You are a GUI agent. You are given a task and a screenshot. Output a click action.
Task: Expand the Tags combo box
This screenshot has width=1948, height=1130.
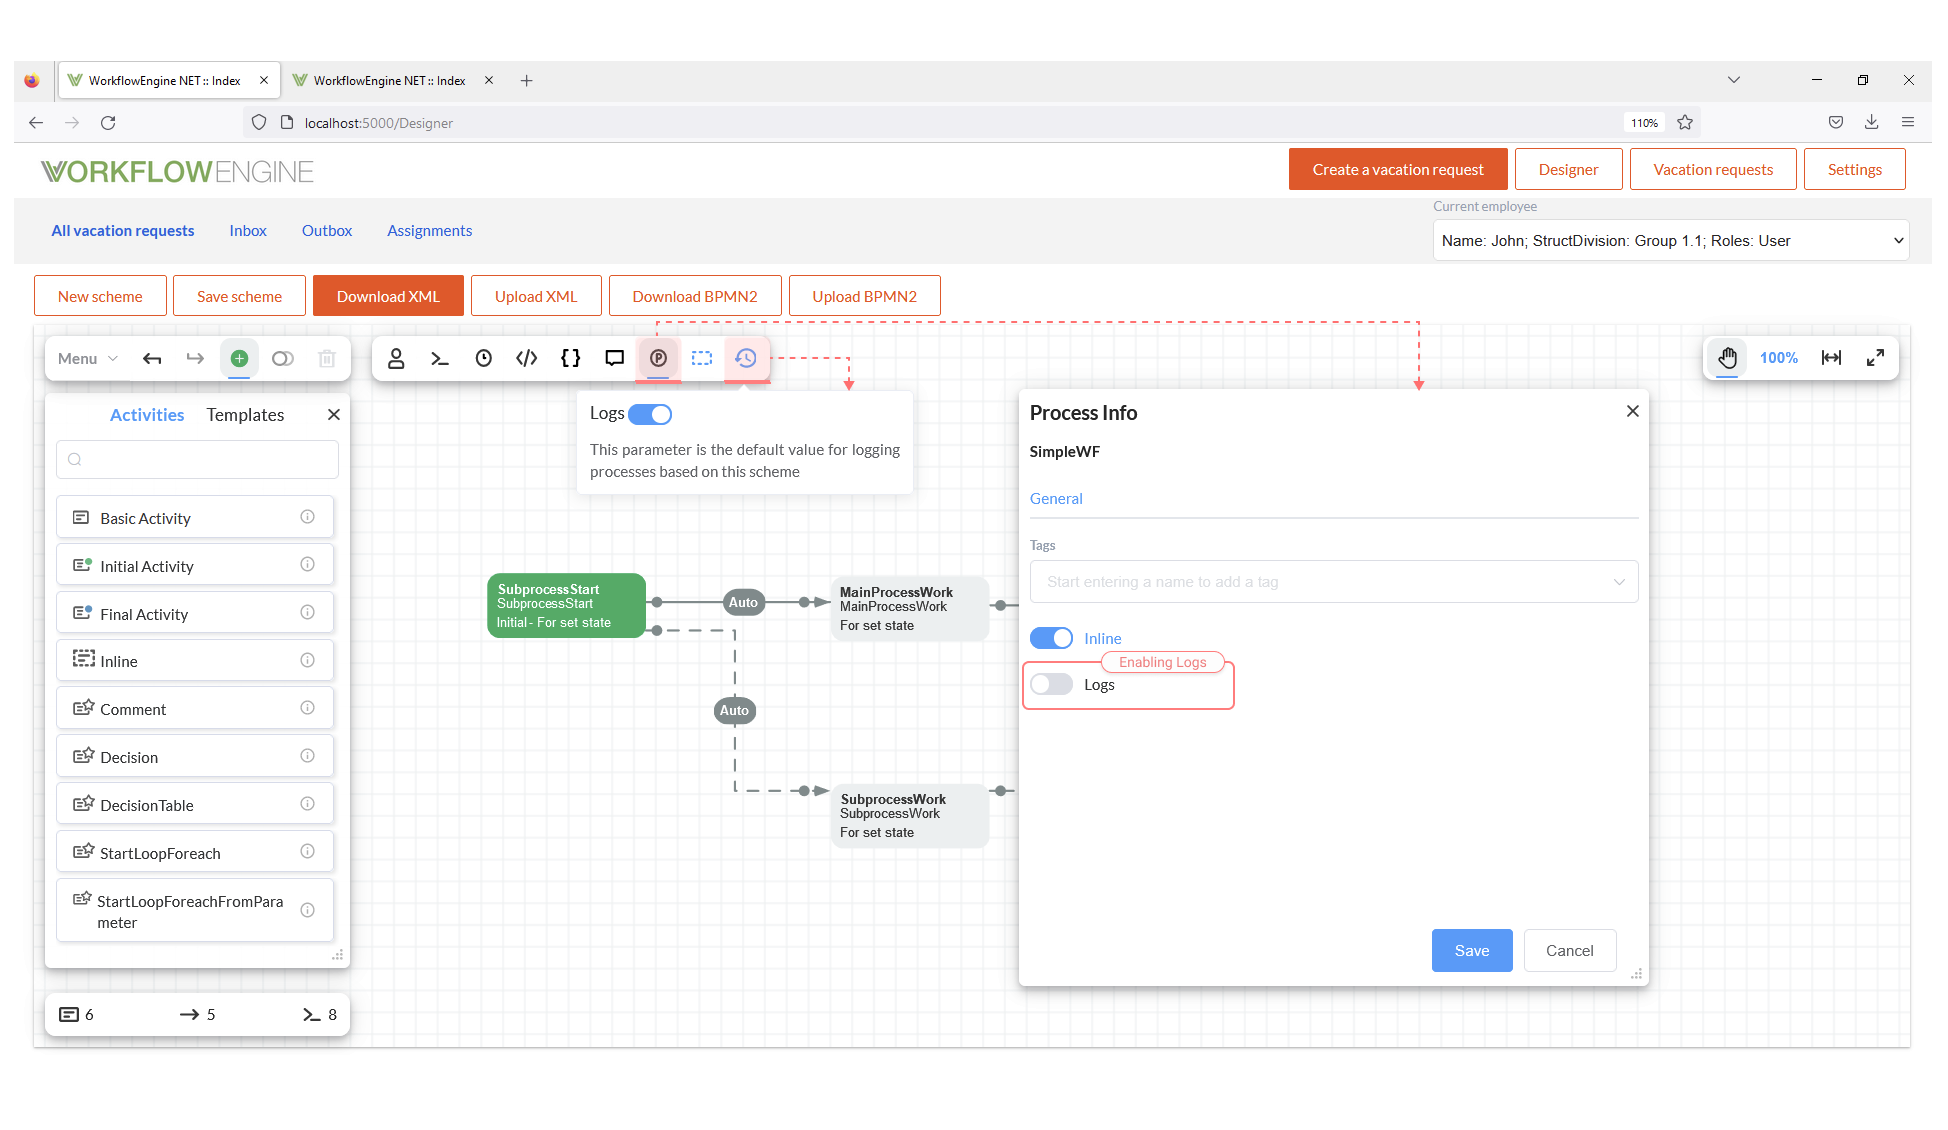click(1334, 582)
